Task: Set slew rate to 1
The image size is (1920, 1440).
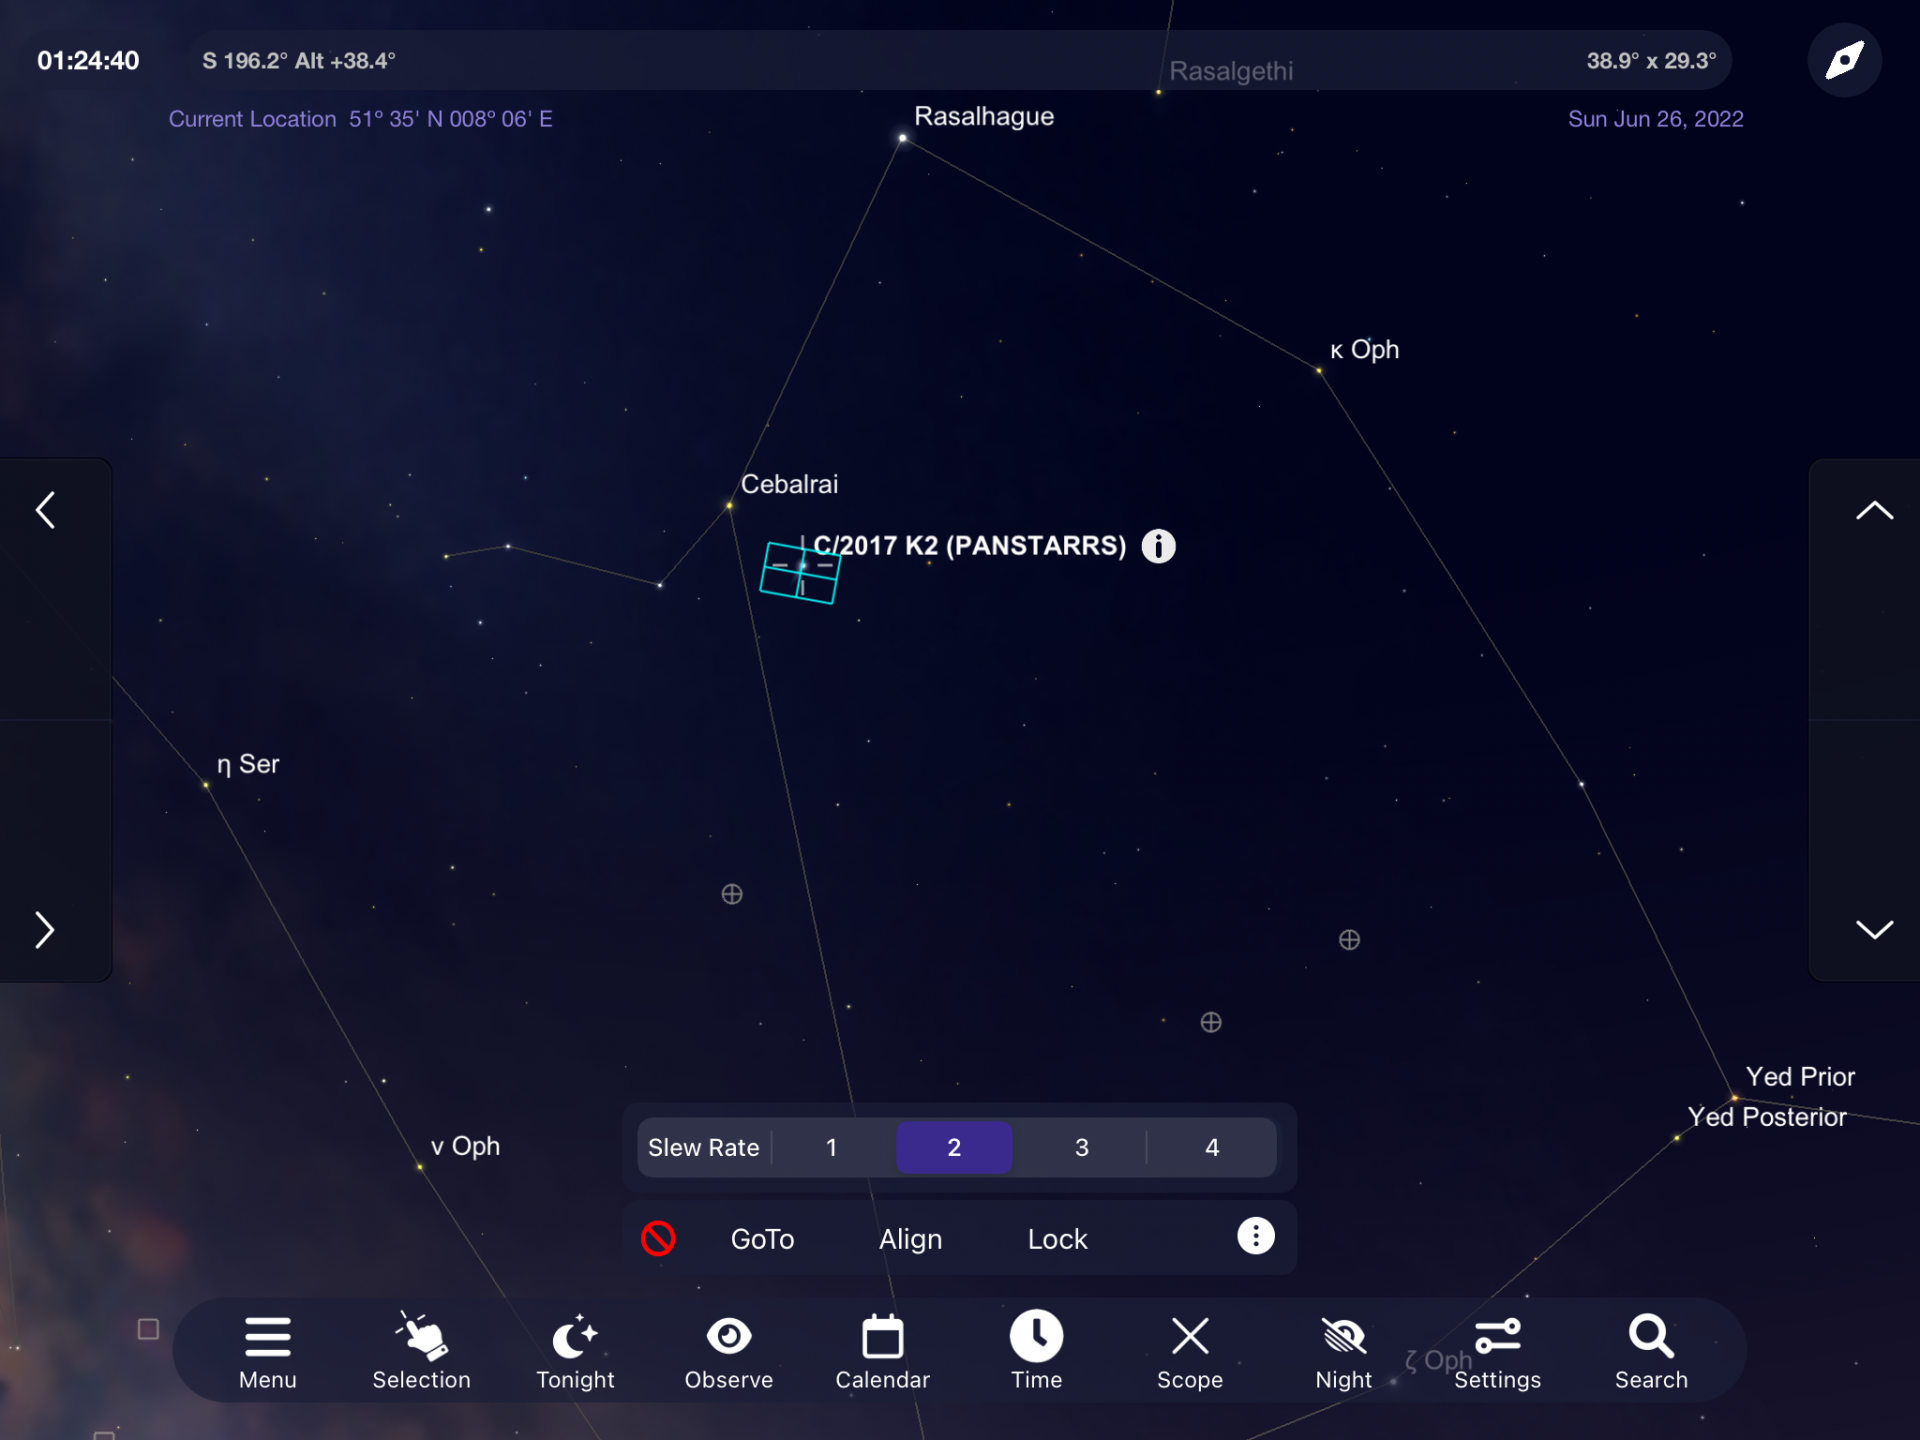Action: (831, 1147)
